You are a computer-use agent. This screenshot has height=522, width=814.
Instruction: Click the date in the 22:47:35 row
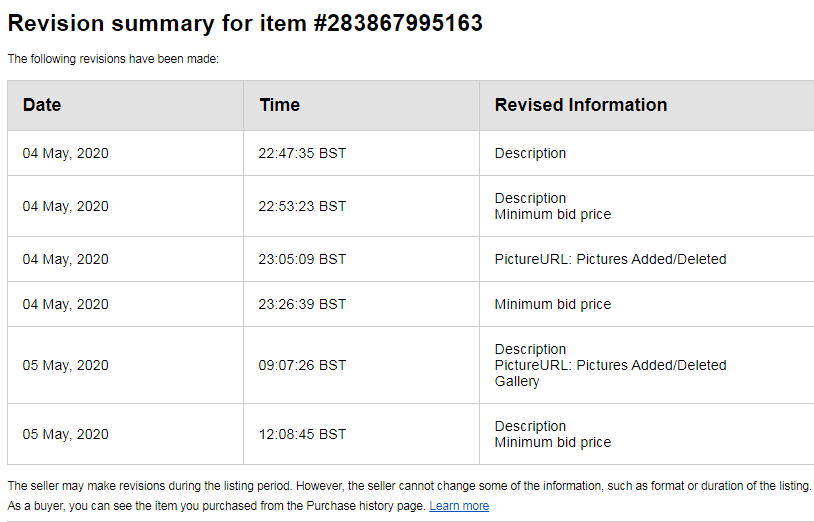[x=66, y=153]
